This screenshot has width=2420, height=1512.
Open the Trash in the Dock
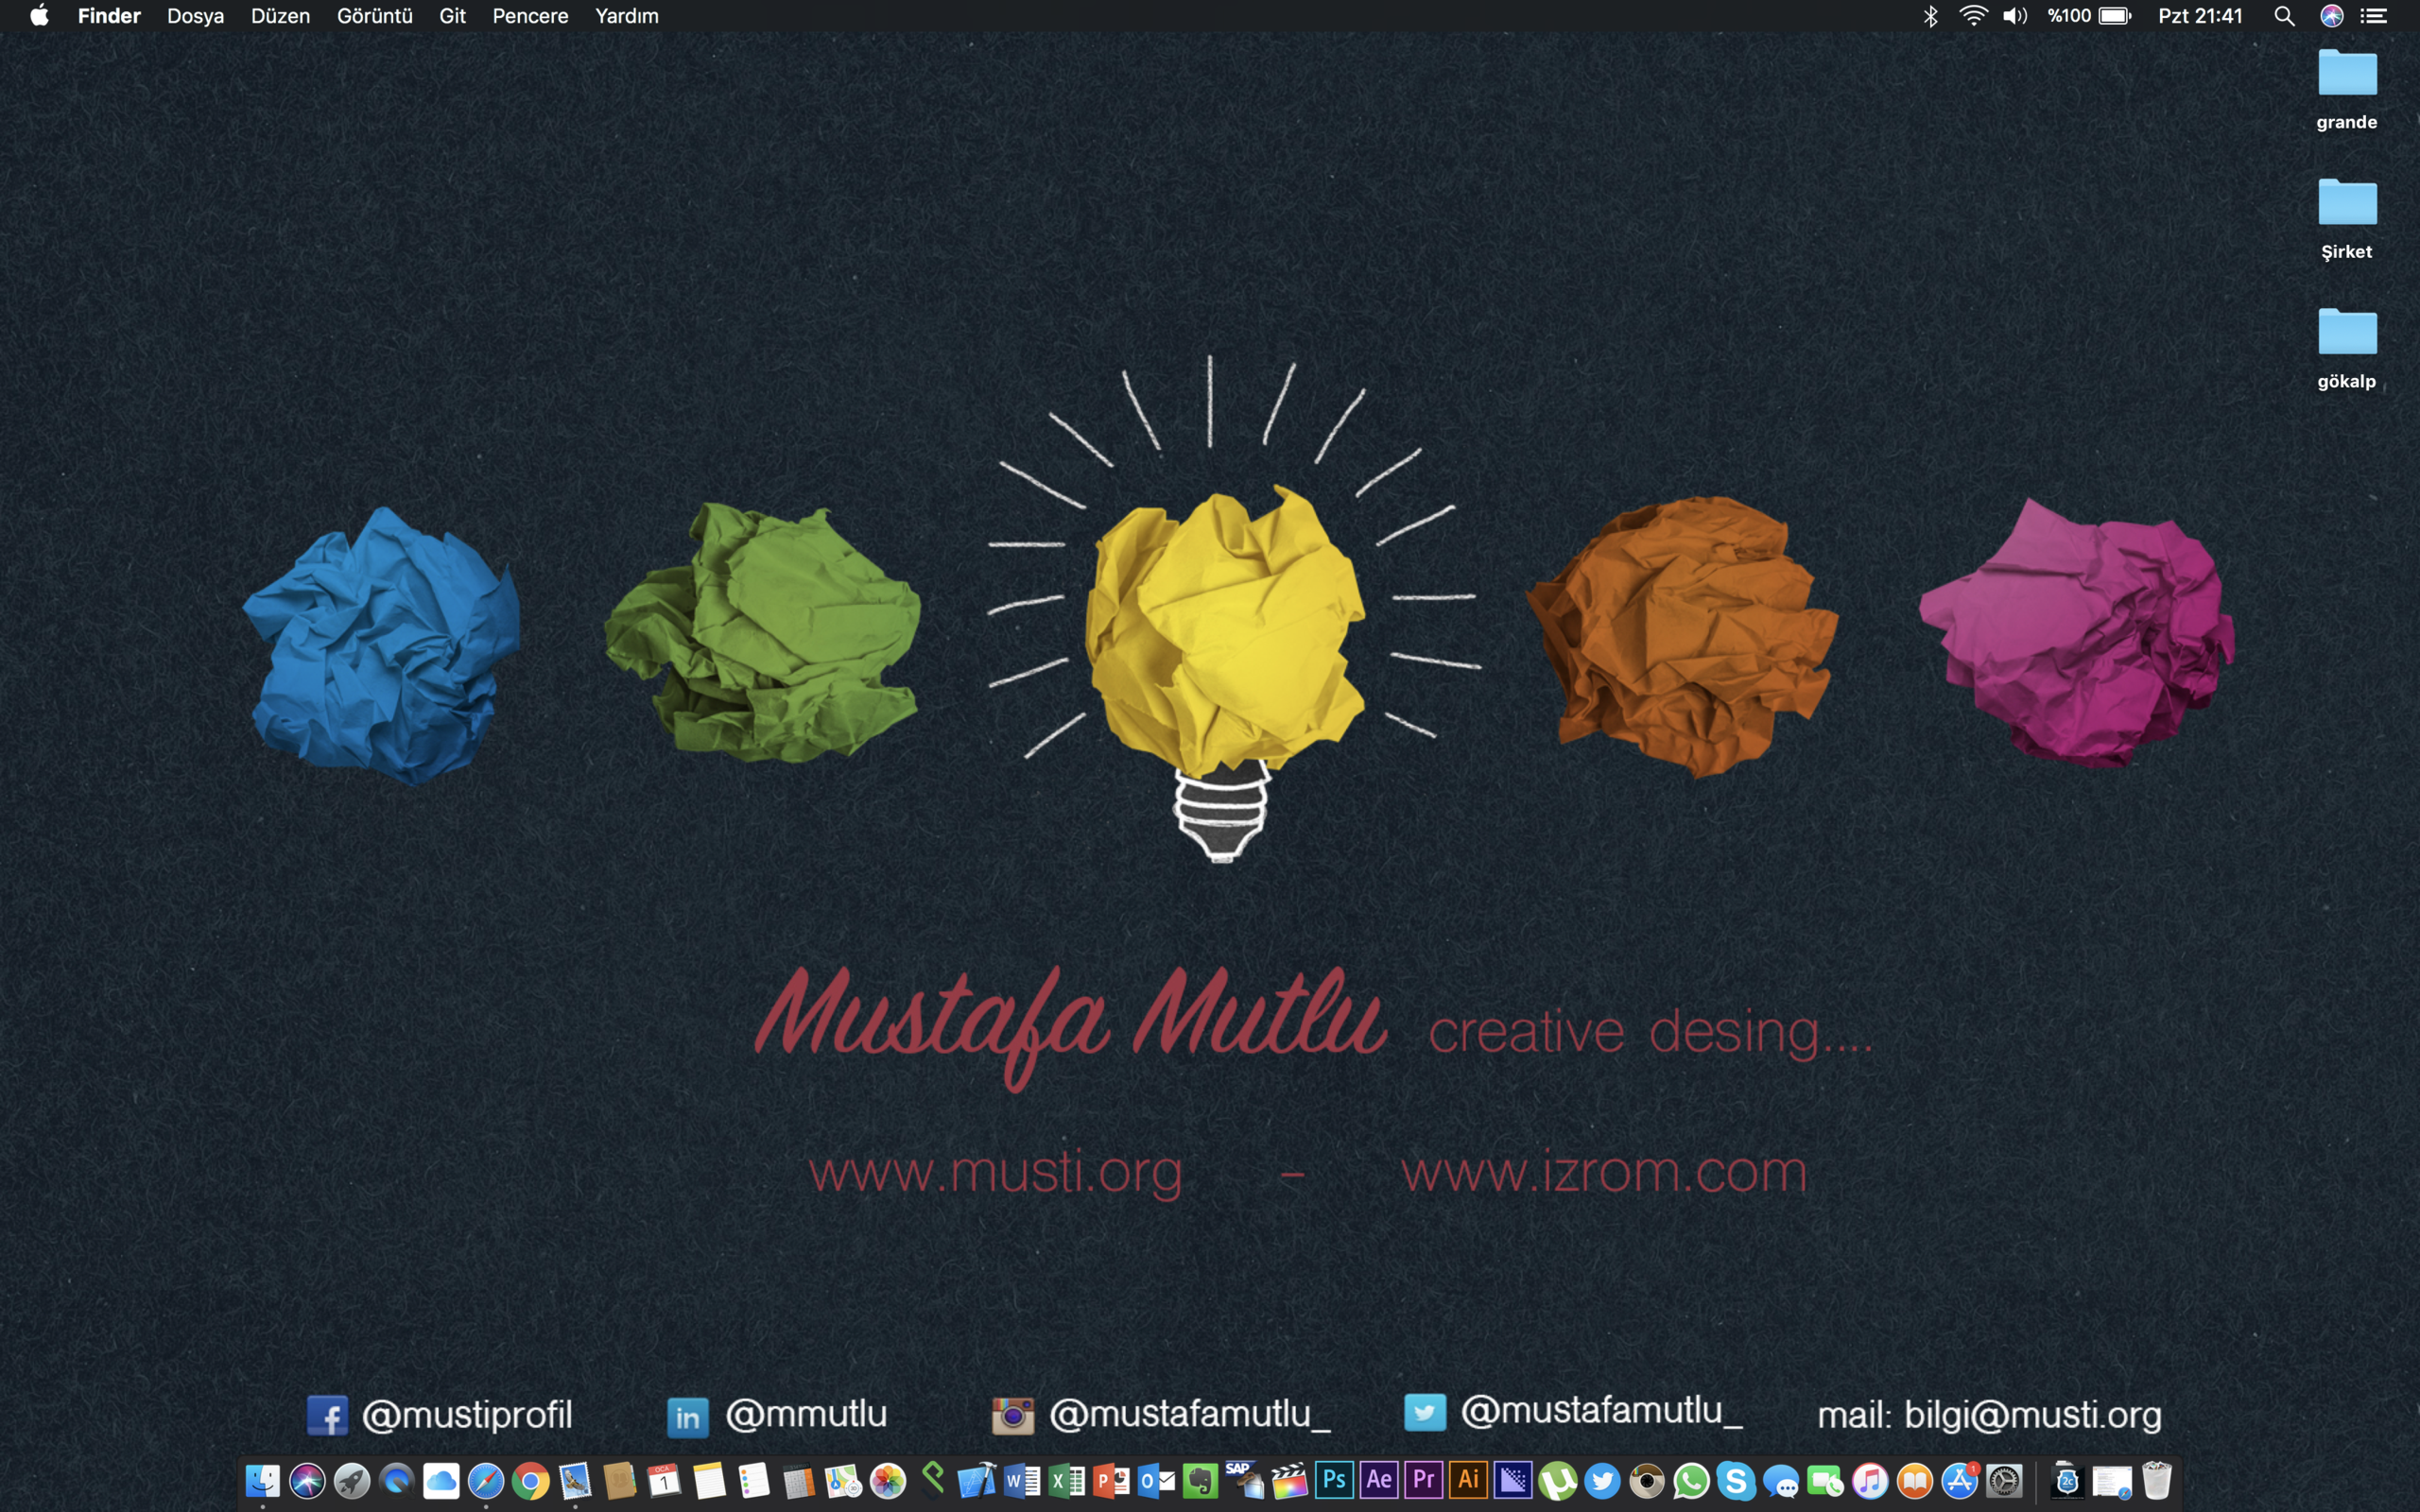(x=2157, y=1481)
